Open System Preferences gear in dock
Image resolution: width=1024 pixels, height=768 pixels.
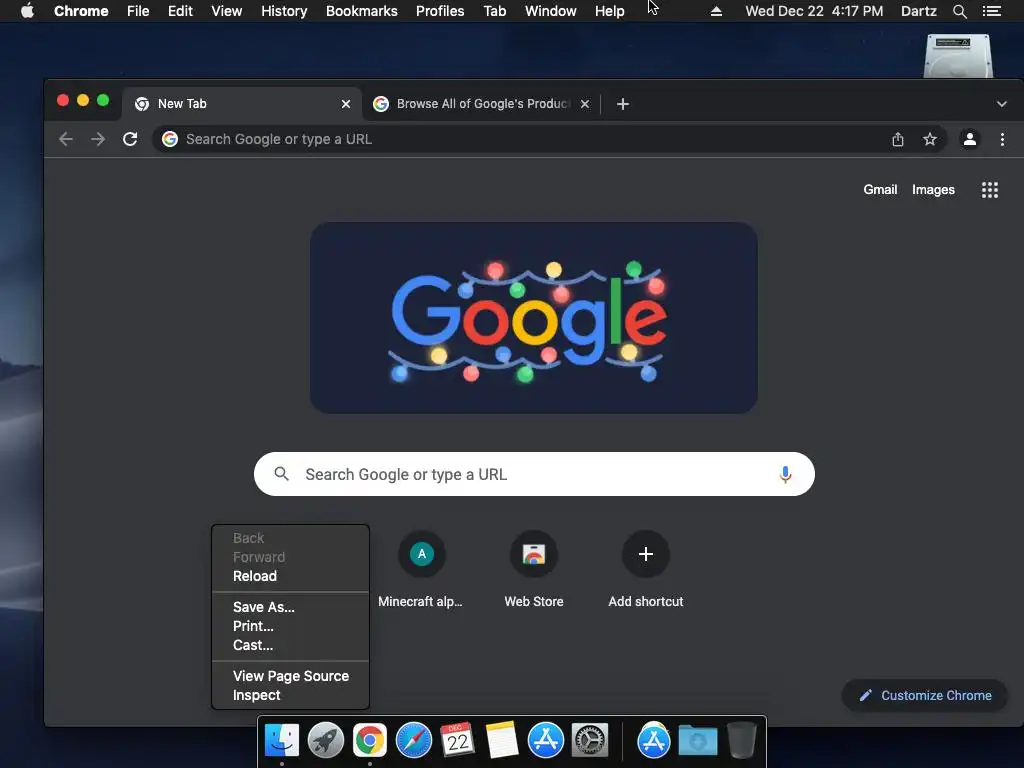[x=590, y=741]
